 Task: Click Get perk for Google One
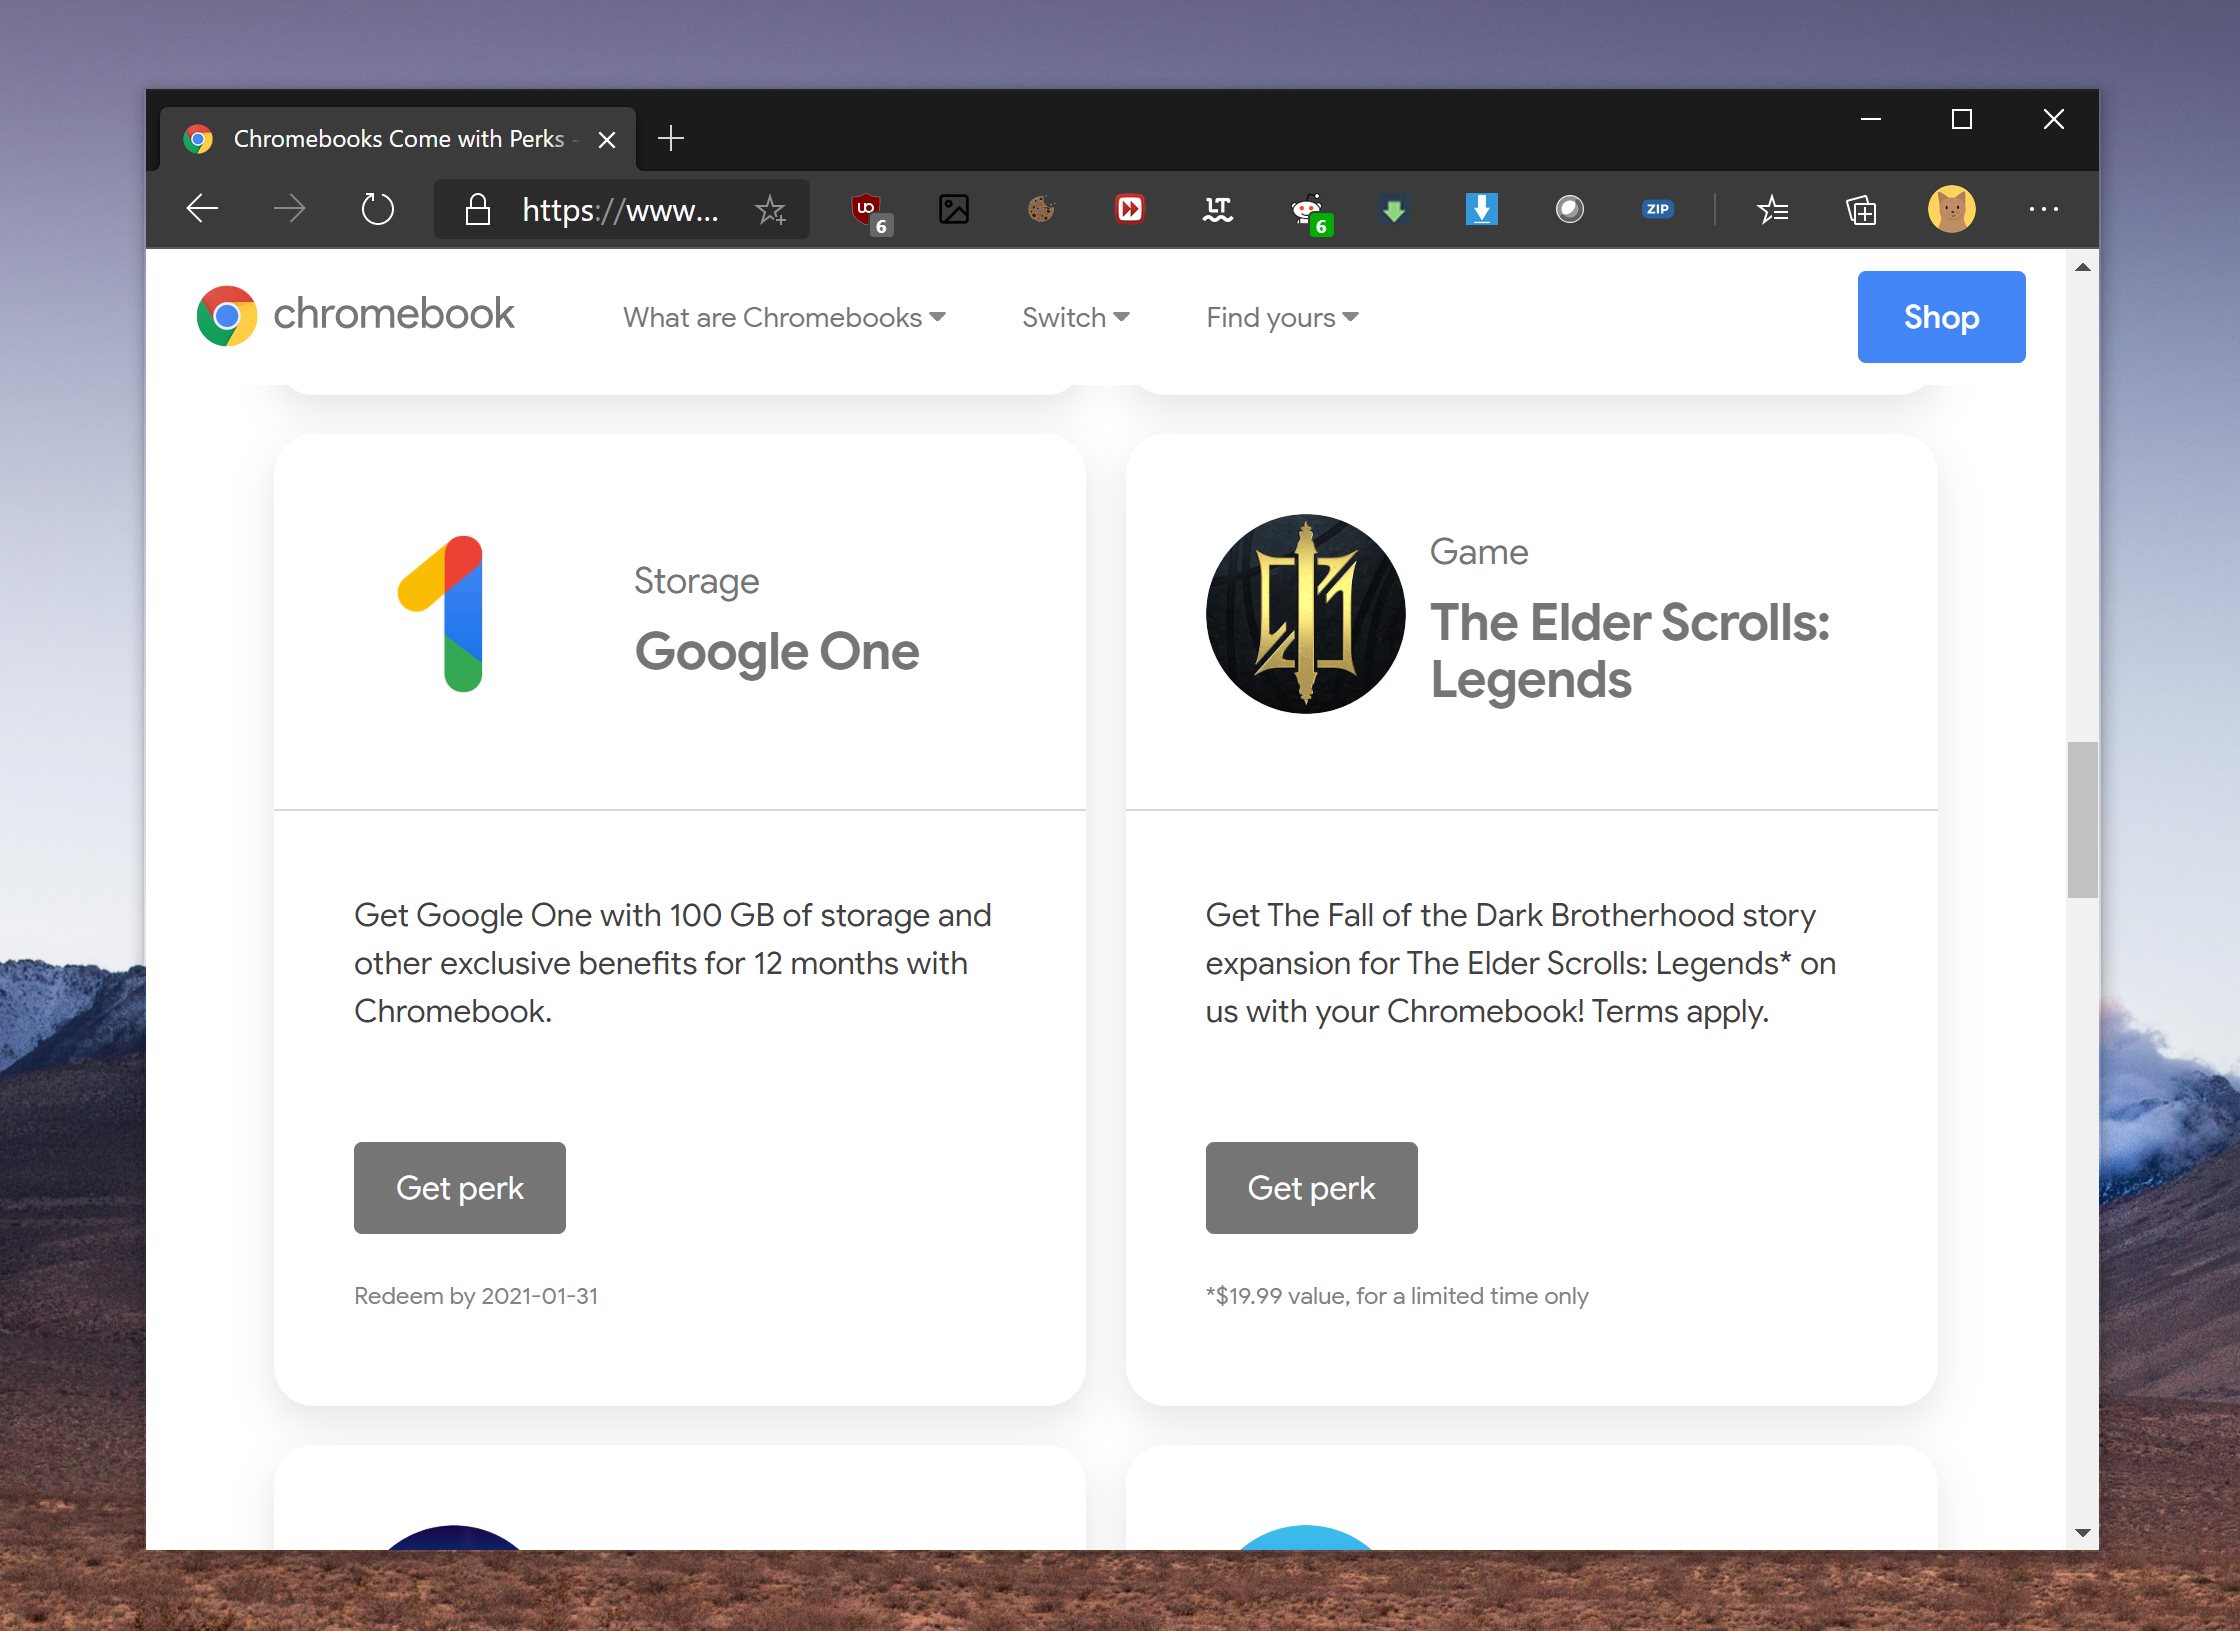(x=459, y=1187)
